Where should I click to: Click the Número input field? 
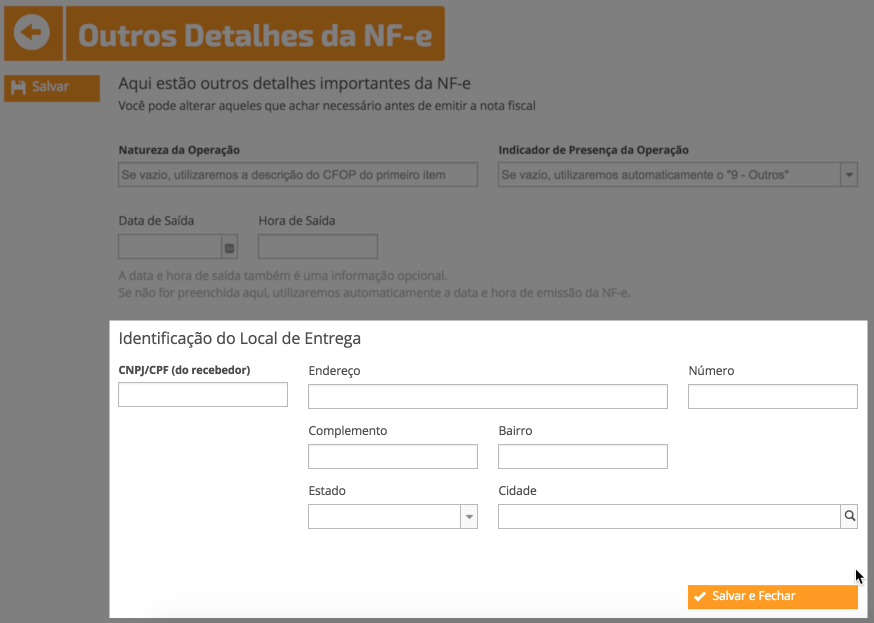(773, 396)
